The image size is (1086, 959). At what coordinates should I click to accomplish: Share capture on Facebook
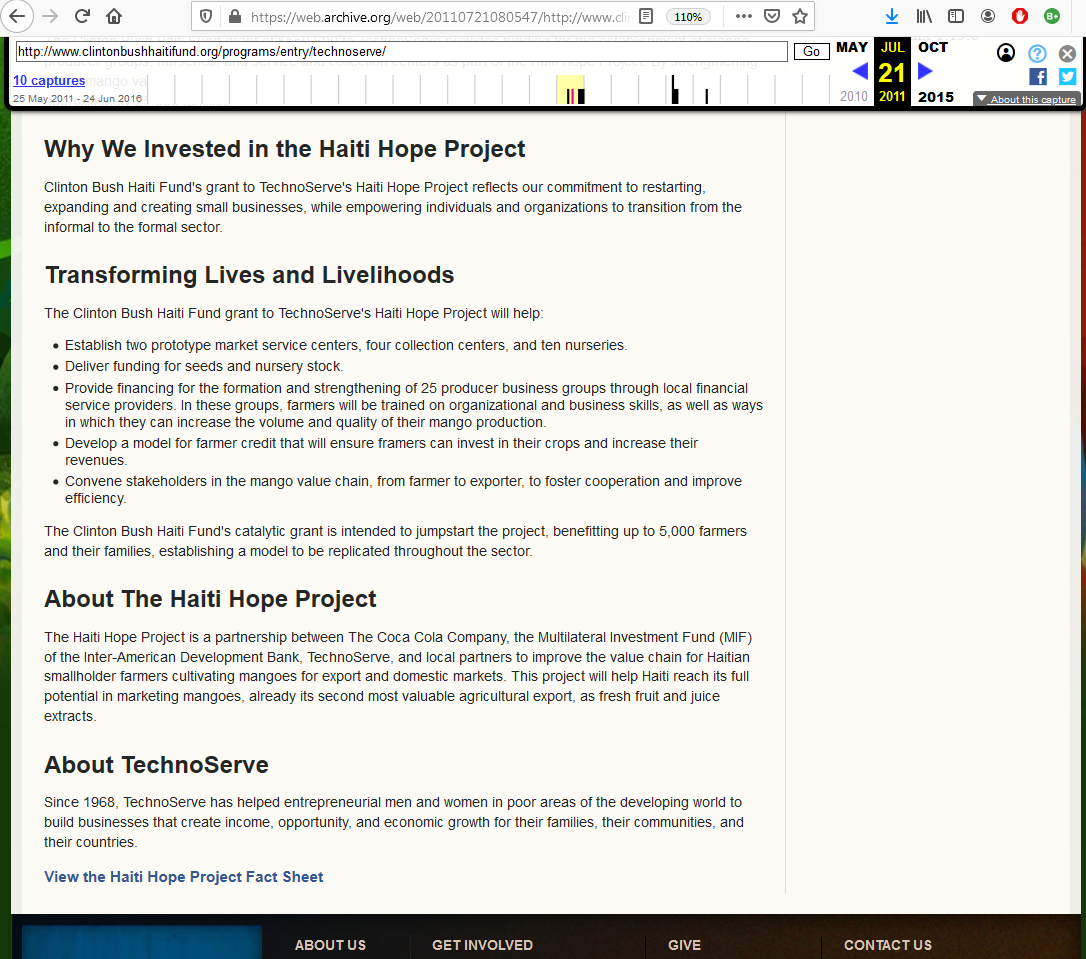coord(1038,76)
